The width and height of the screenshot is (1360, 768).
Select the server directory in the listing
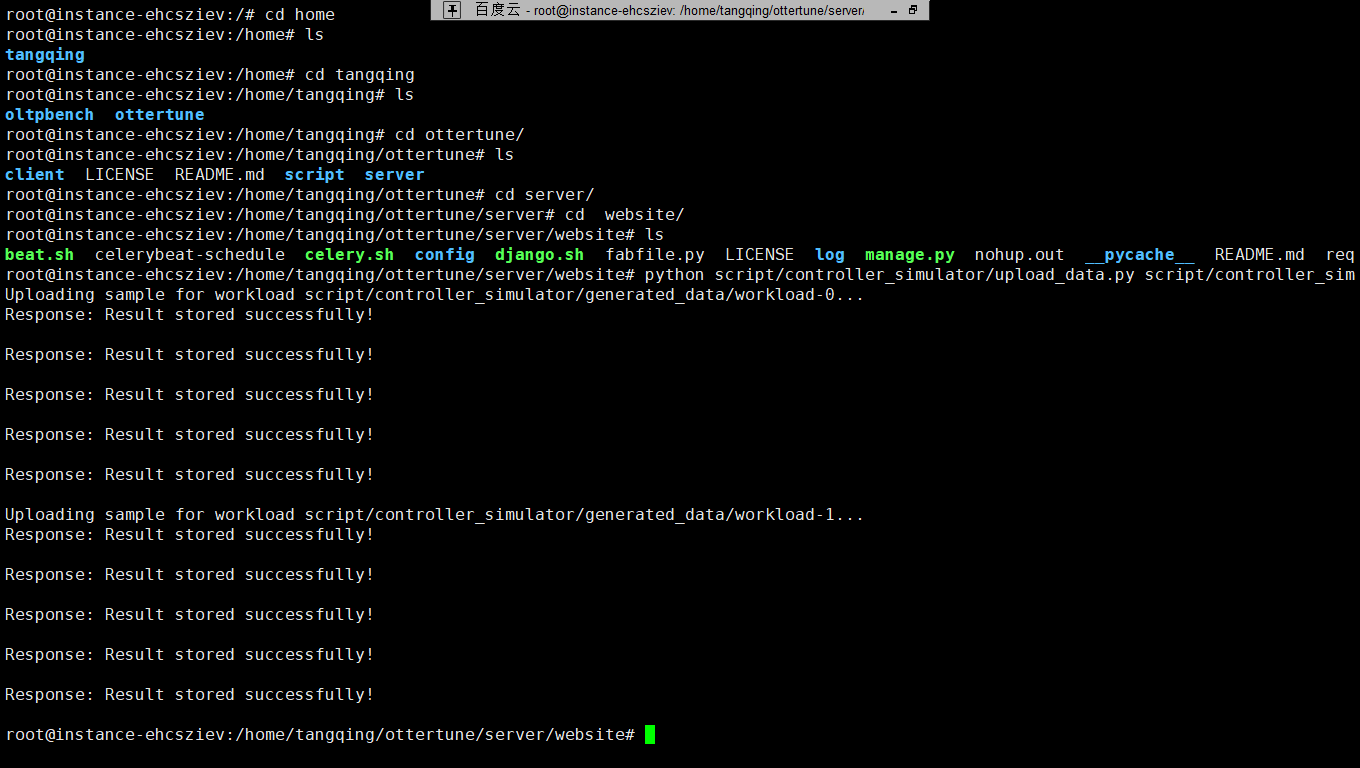click(394, 174)
